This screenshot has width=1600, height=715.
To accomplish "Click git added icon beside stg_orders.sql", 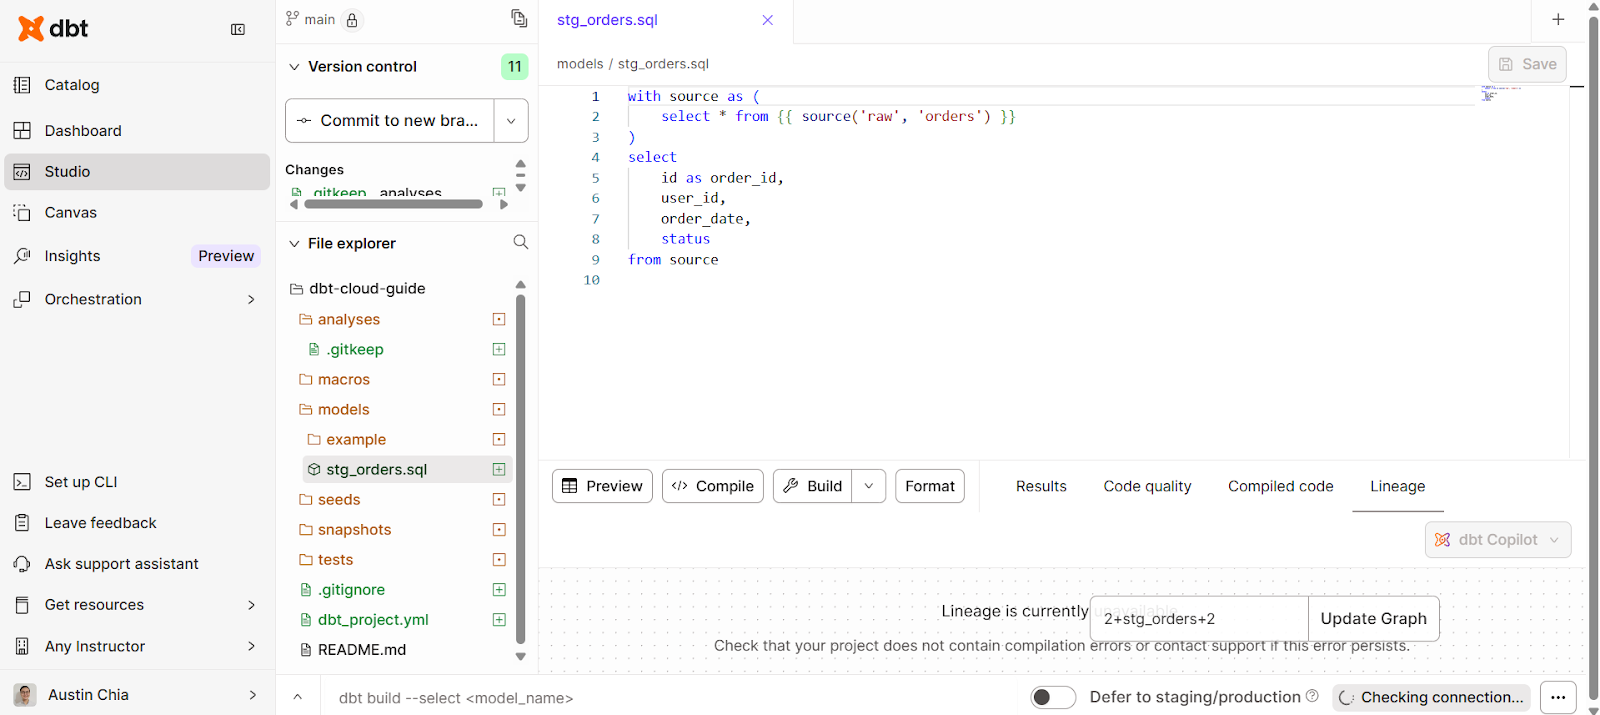I will point(499,470).
